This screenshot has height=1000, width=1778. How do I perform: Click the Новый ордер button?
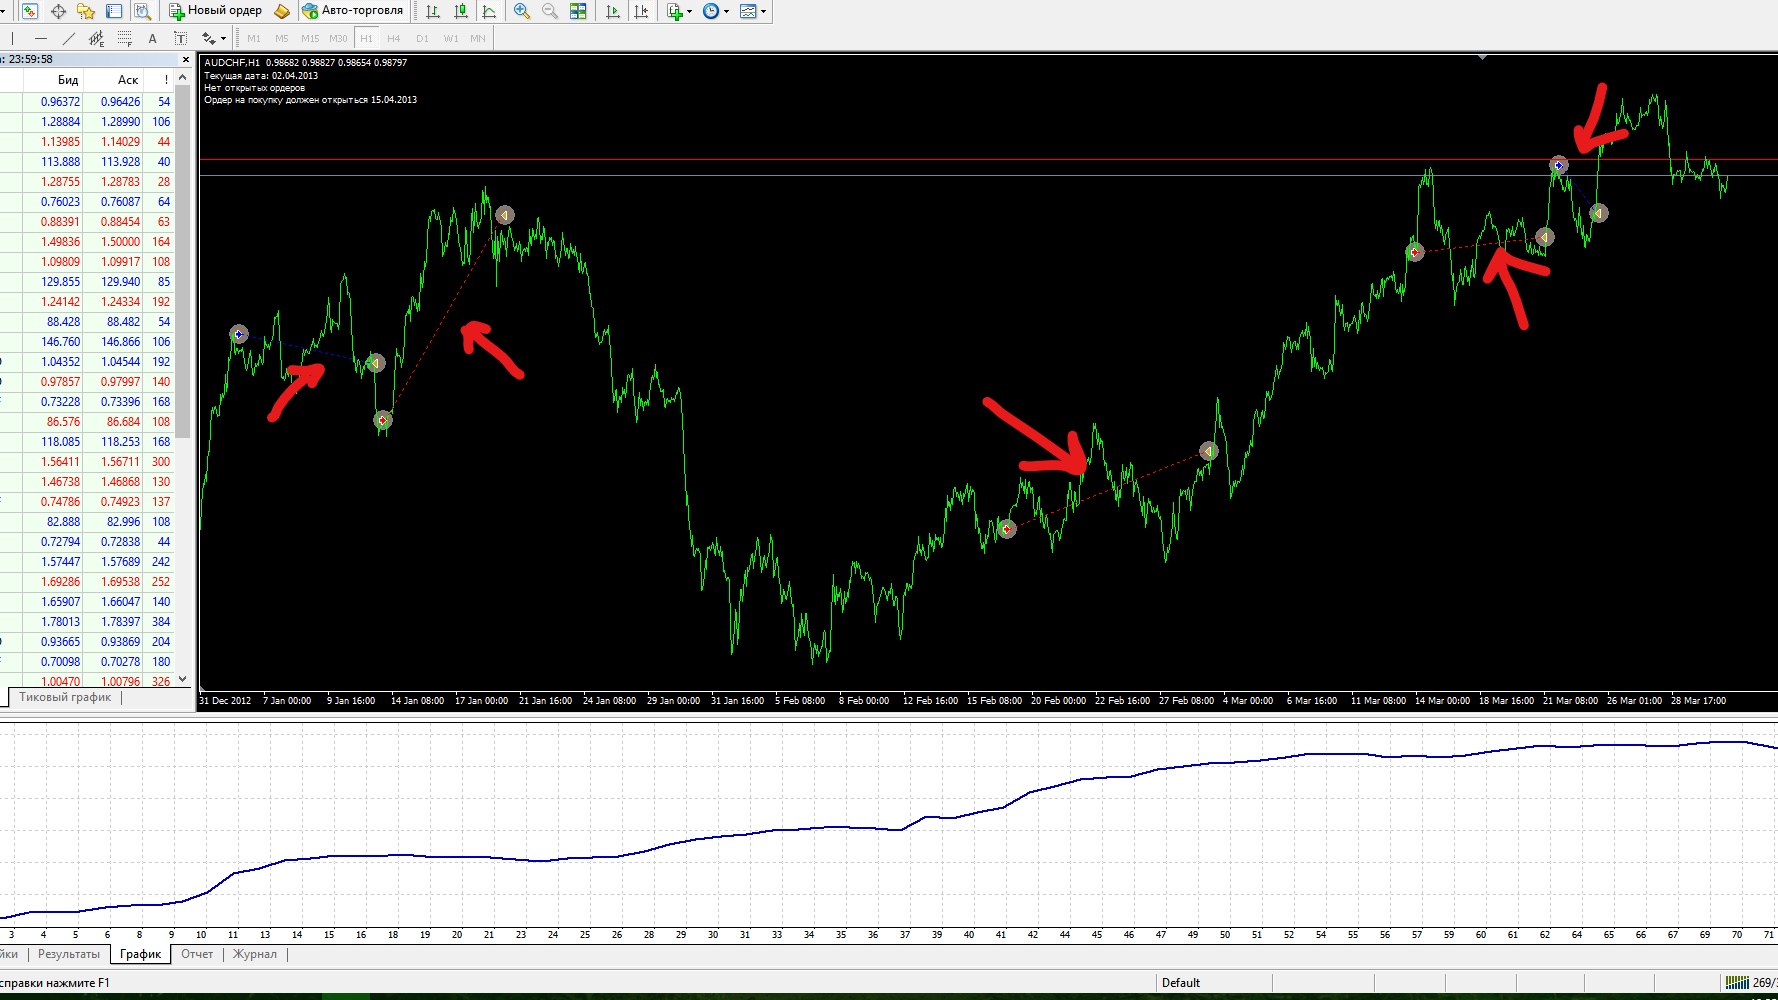pyautogui.click(x=216, y=11)
